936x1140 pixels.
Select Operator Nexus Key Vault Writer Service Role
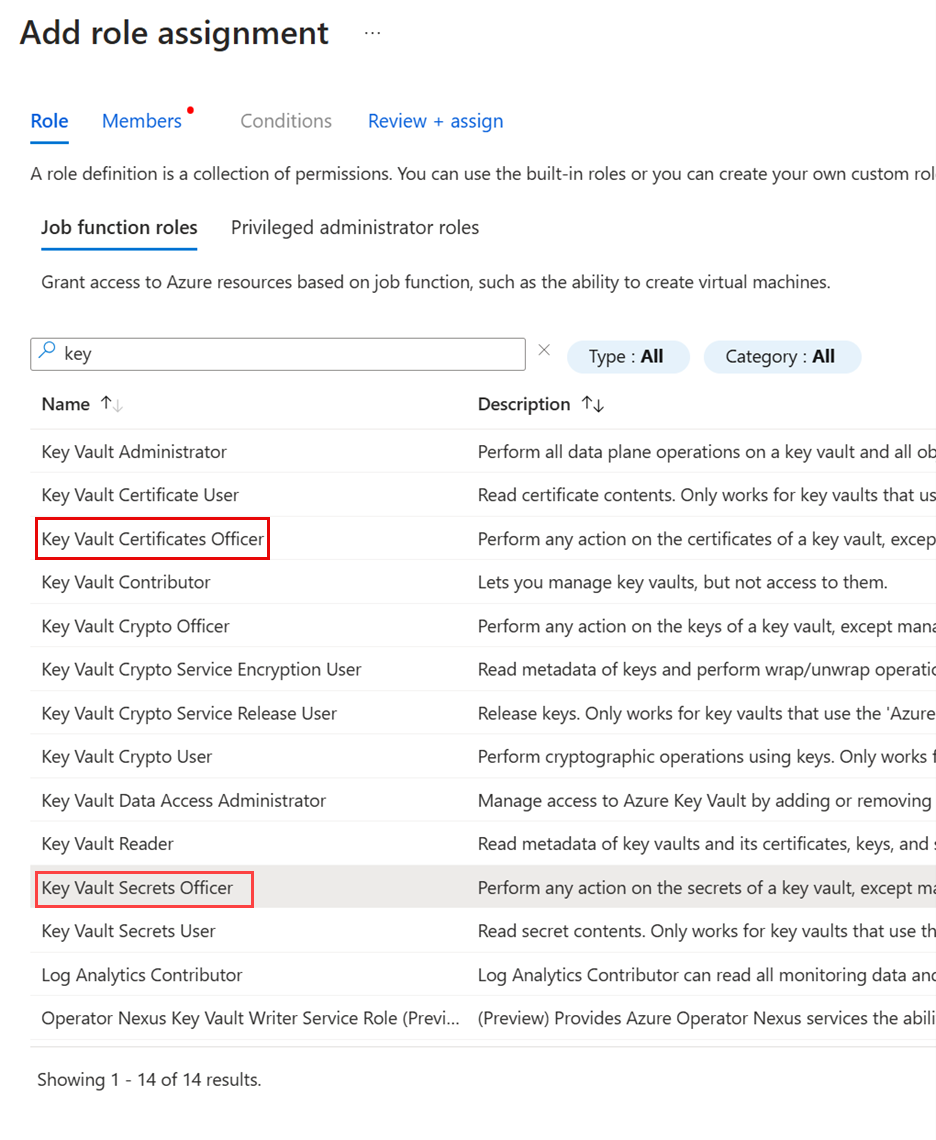pyautogui.click(x=250, y=1019)
